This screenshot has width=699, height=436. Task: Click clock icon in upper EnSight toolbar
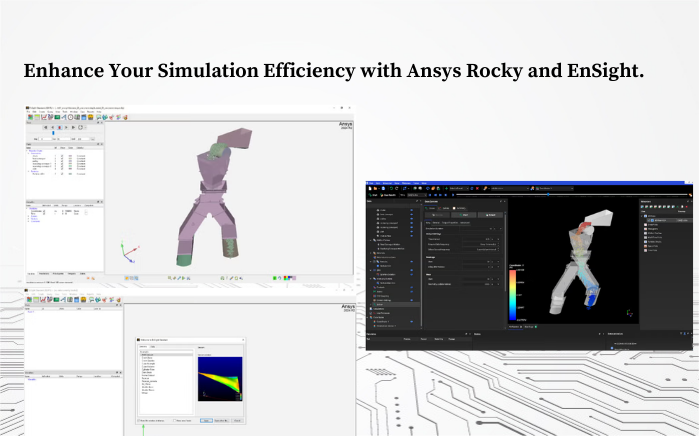[70, 117]
